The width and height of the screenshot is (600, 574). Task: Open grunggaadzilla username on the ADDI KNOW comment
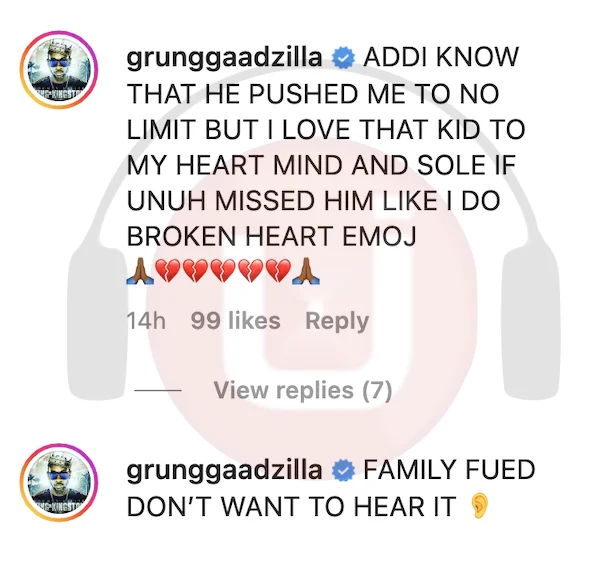click(x=224, y=58)
